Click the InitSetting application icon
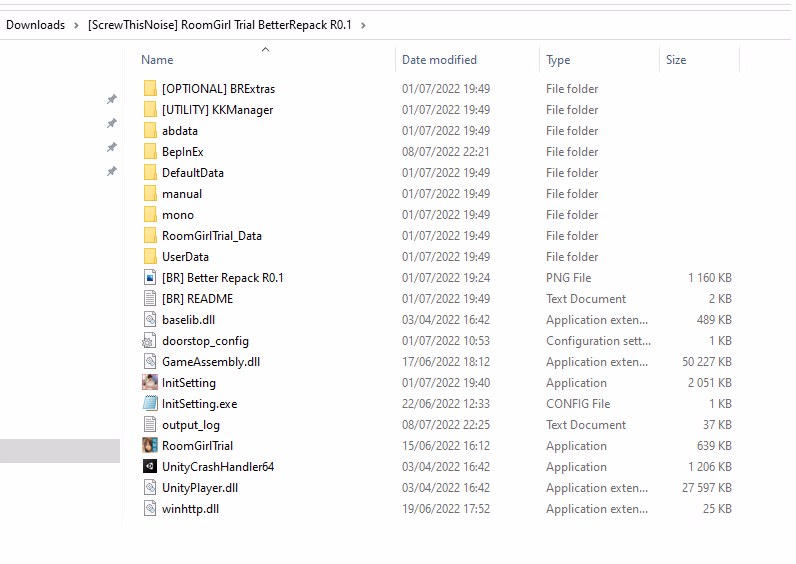Viewport: 796px width, 564px height. pos(150,383)
